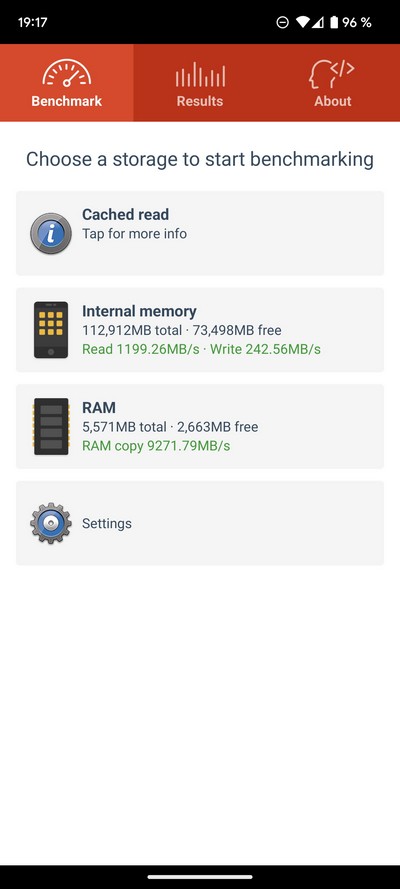Switch to the Results tab

coord(200,83)
